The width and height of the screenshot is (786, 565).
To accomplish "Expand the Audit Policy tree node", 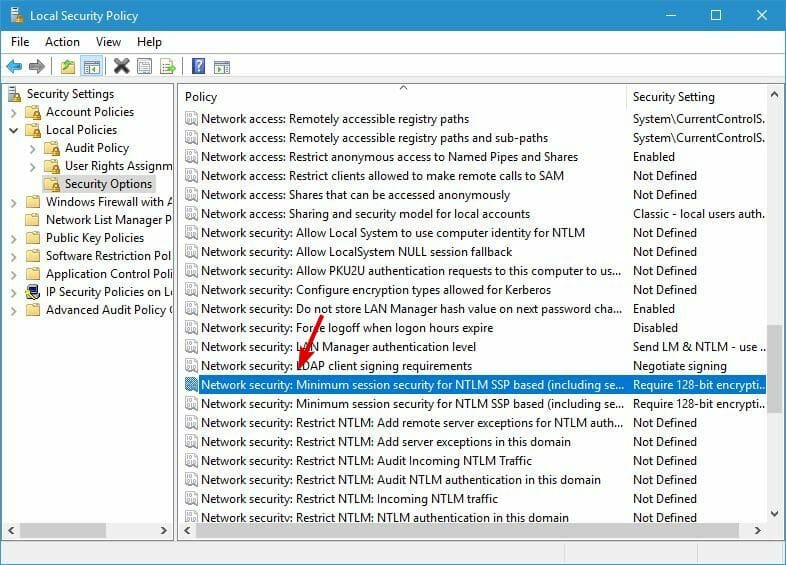I will [33, 149].
